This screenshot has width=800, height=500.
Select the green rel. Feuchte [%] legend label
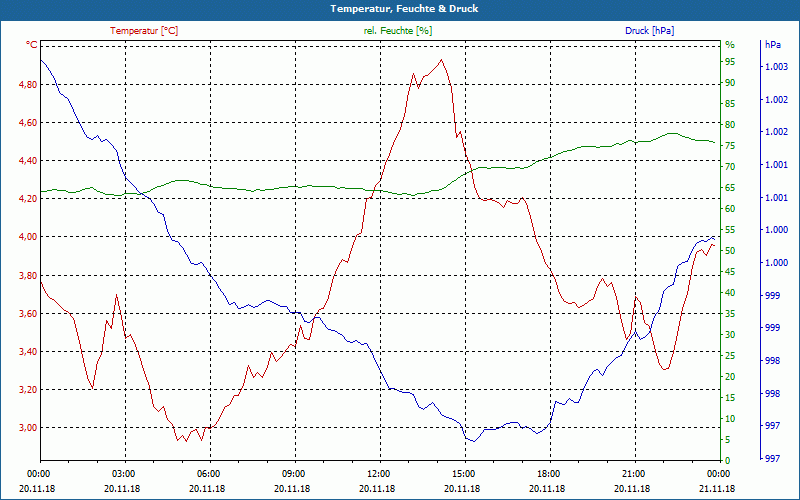(x=397, y=31)
